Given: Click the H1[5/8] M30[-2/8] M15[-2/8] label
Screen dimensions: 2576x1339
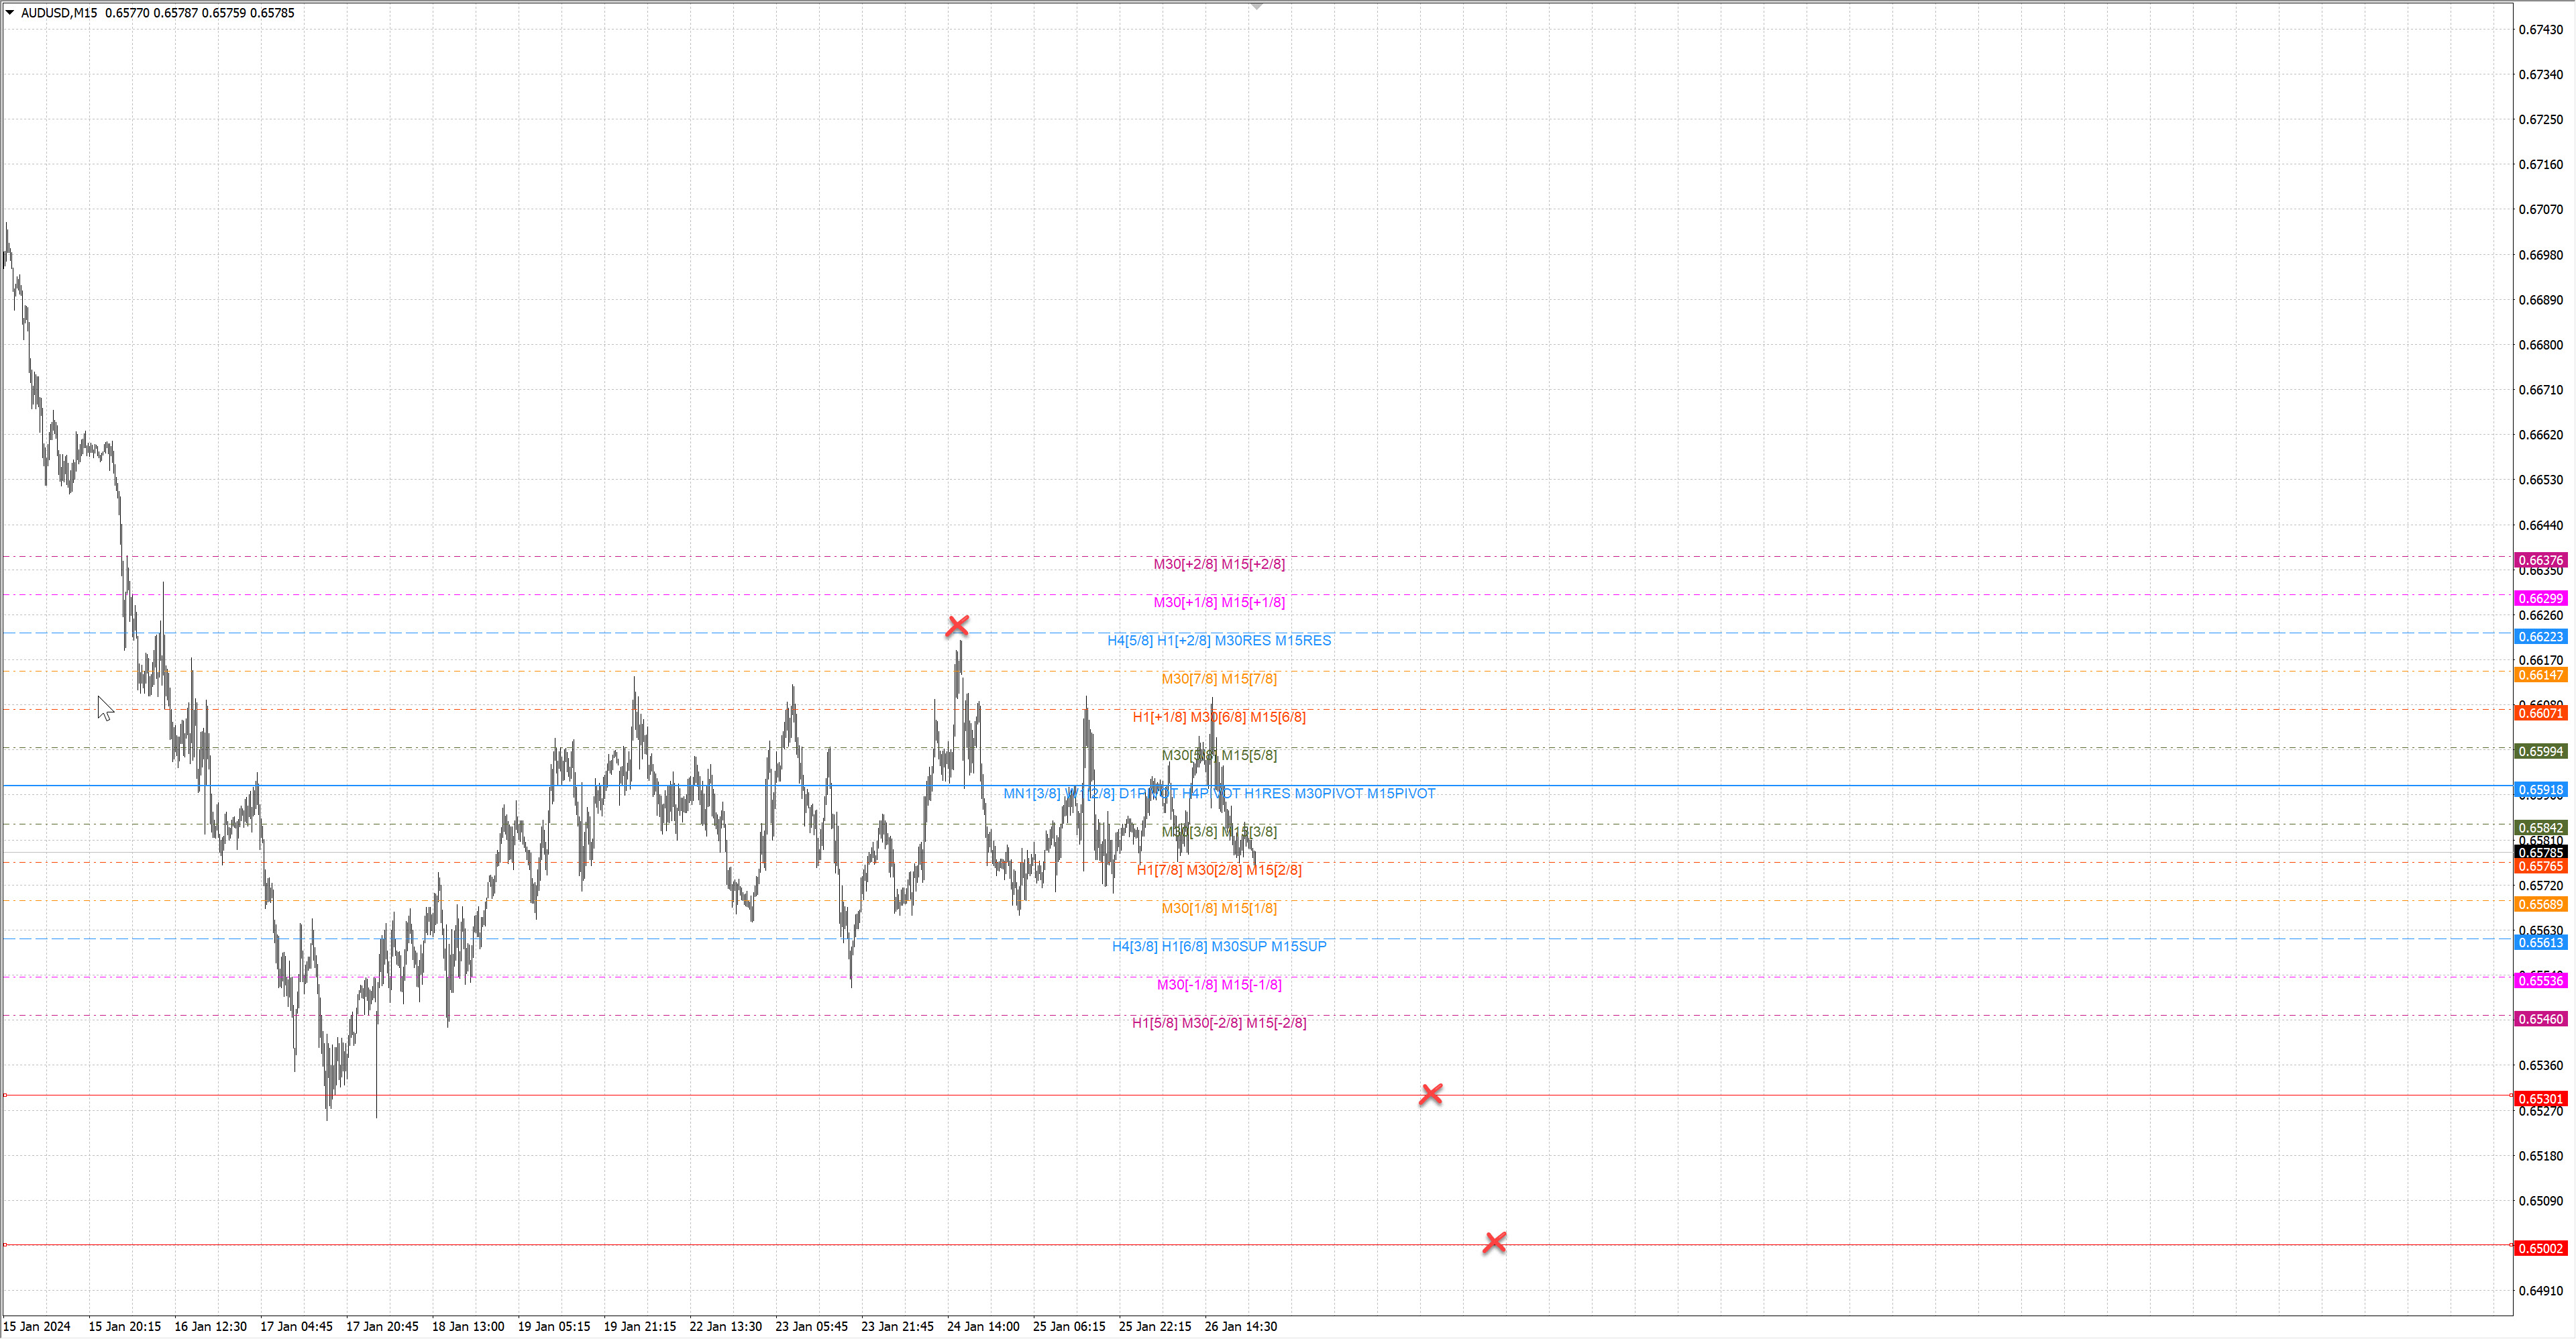Looking at the screenshot, I should [1219, 1023].
